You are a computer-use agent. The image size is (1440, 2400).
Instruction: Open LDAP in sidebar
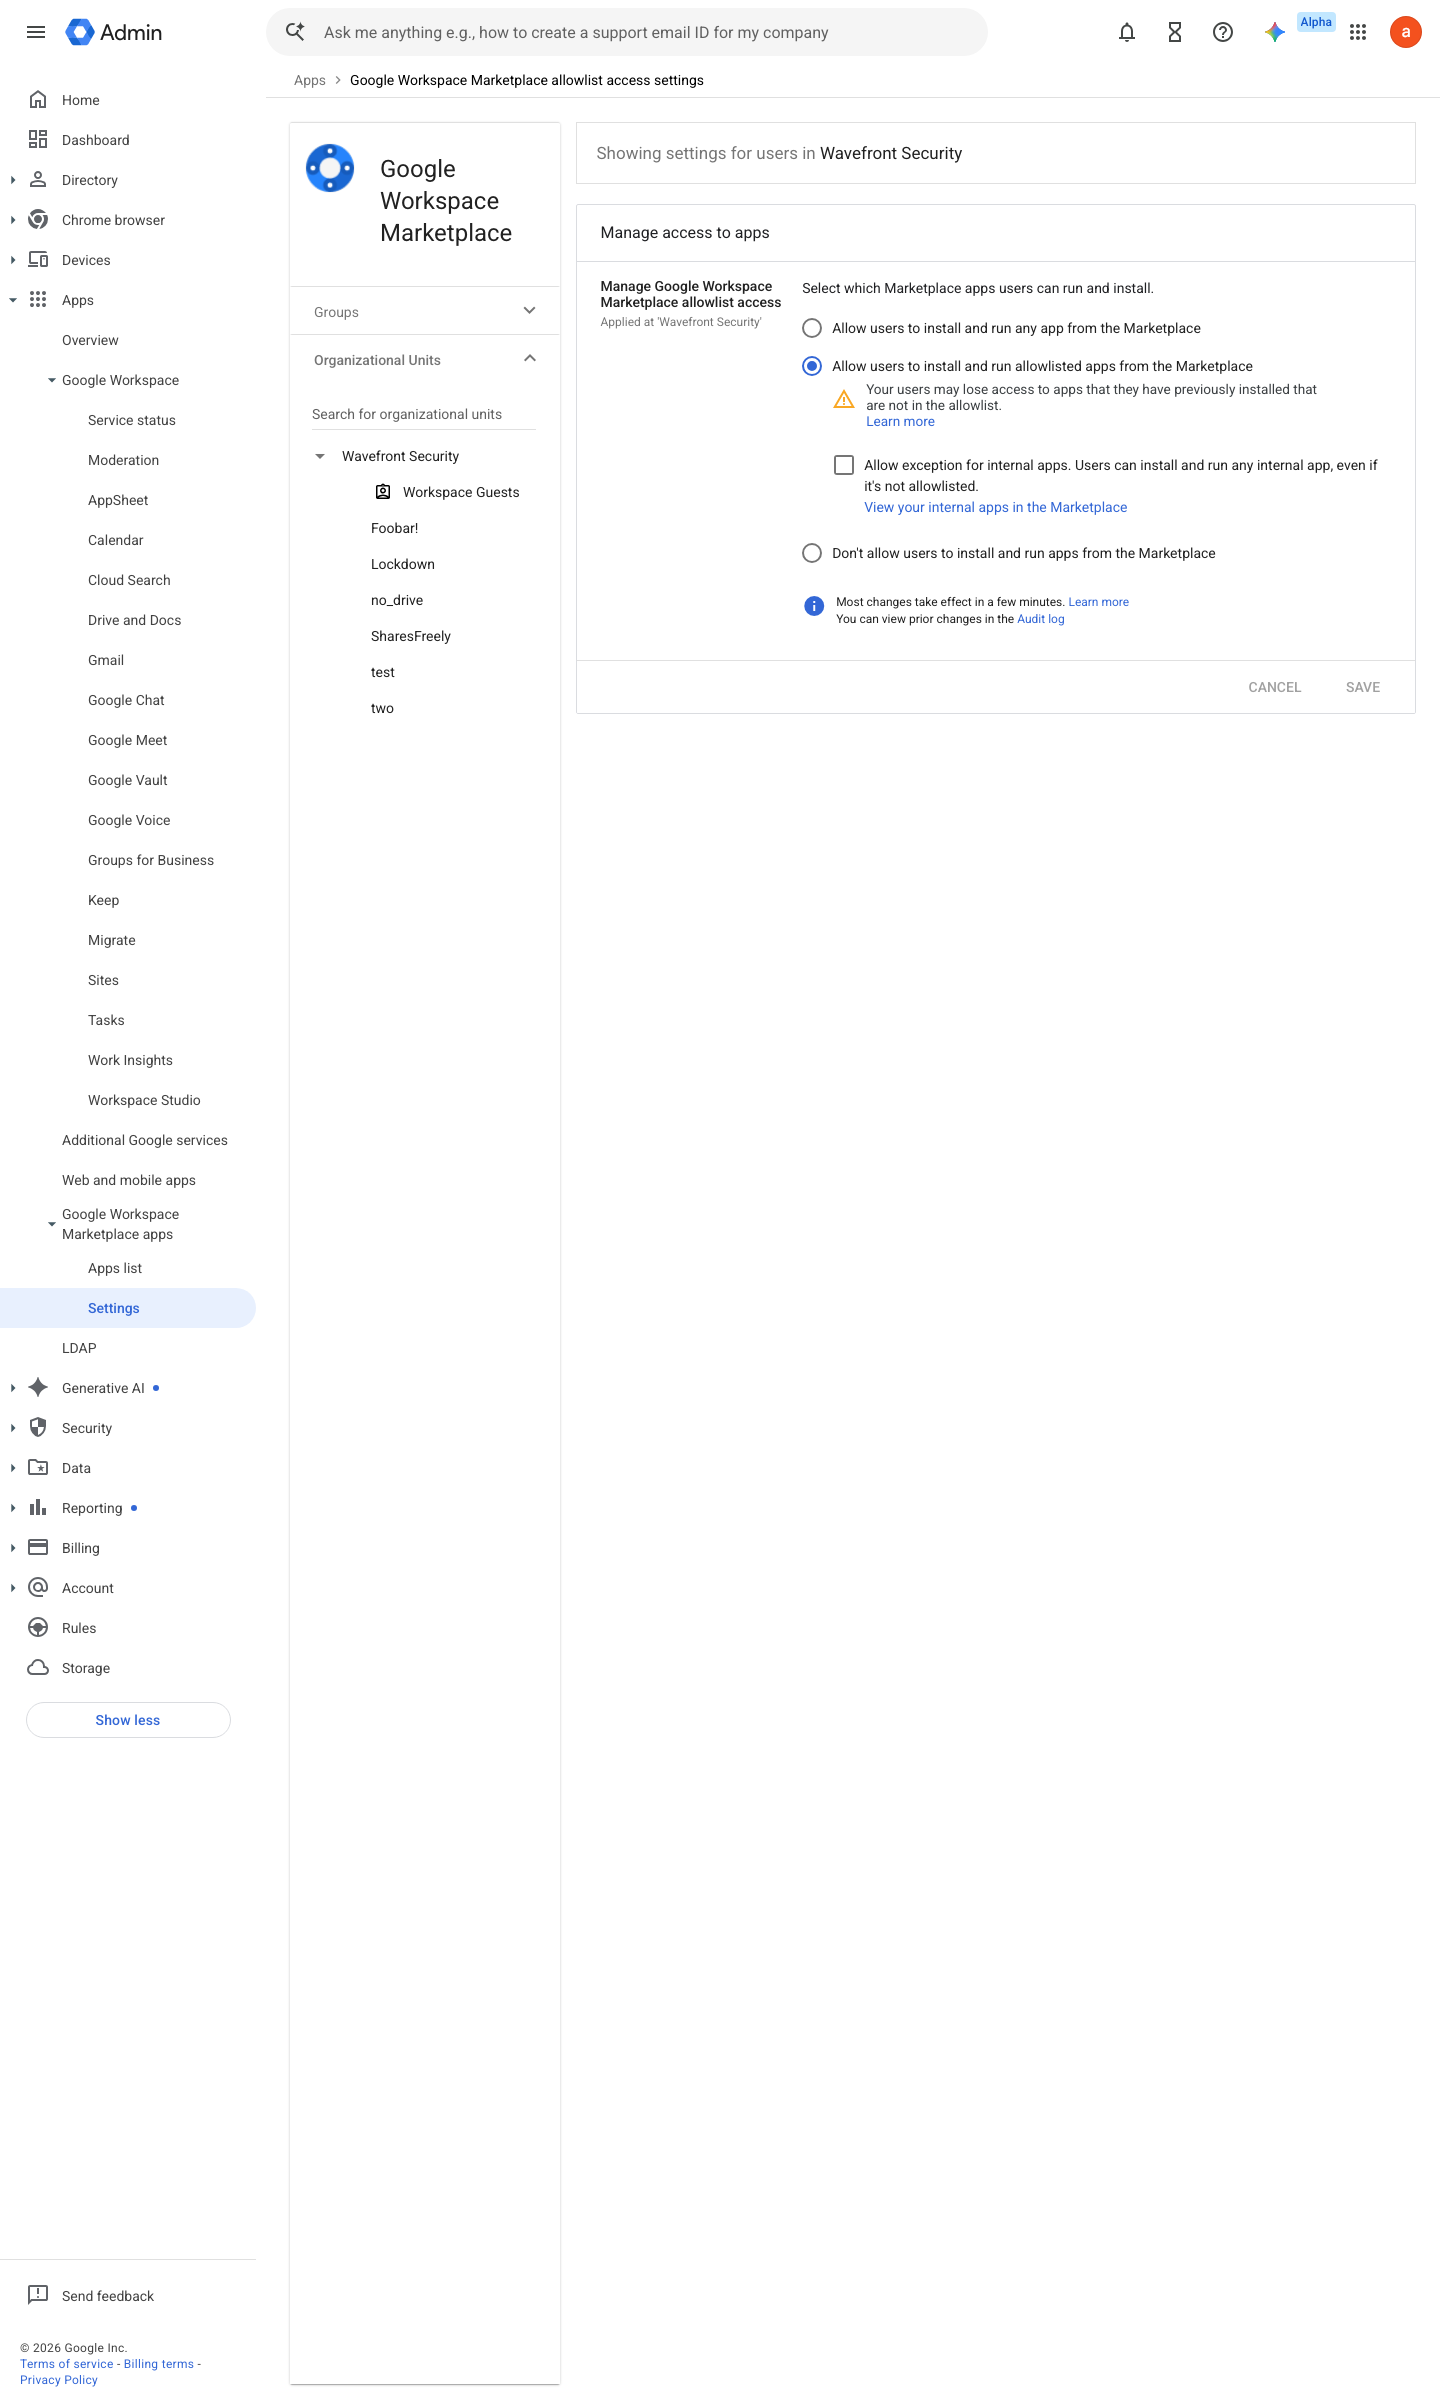(x=79, y=1348)
